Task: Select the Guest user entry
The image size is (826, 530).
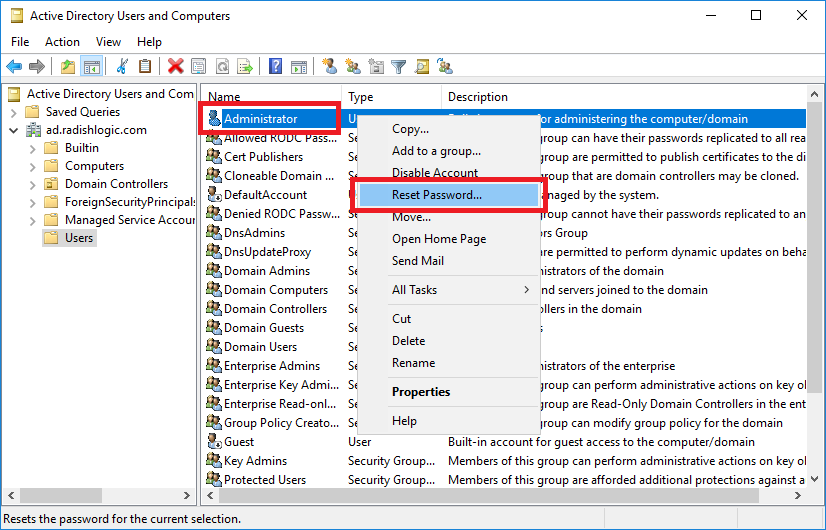Action: (239, 441)
